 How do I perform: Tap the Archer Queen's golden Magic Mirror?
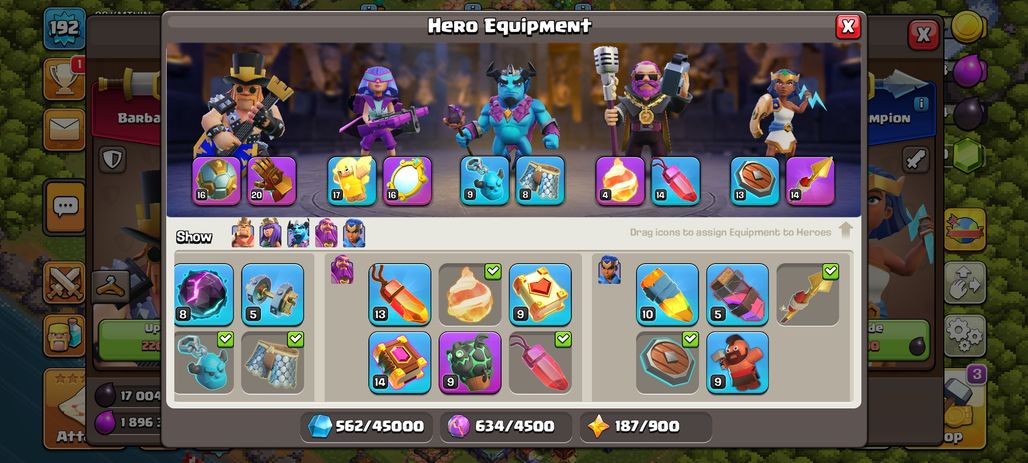[x=407, y=180]
